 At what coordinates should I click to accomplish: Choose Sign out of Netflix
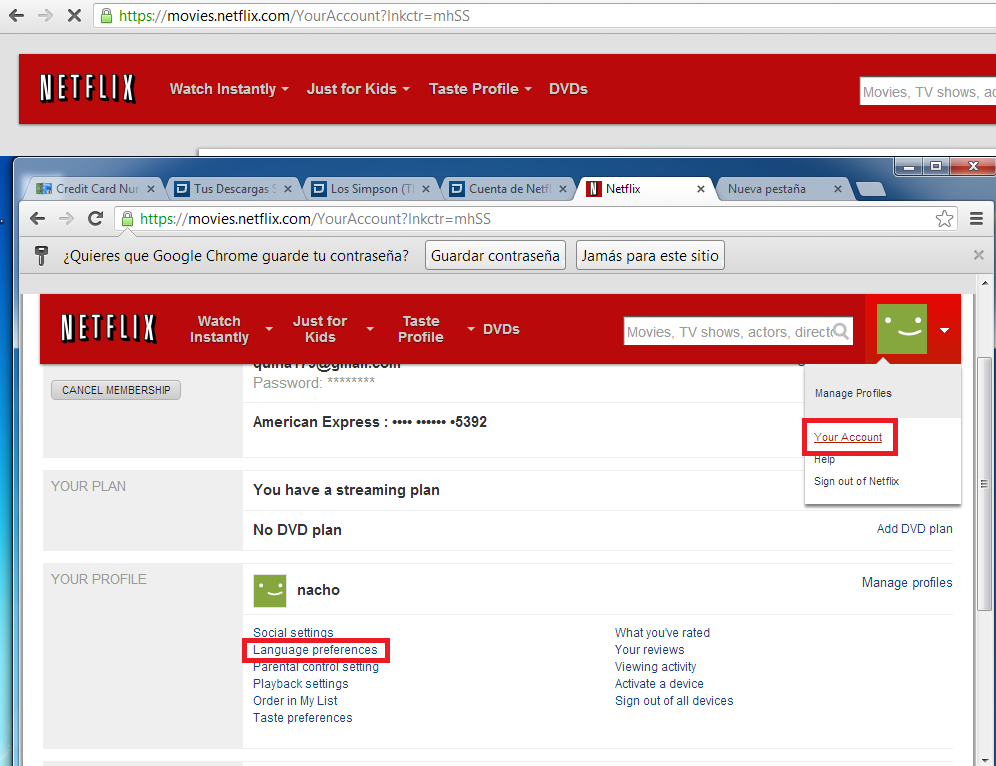click(856, 481)
